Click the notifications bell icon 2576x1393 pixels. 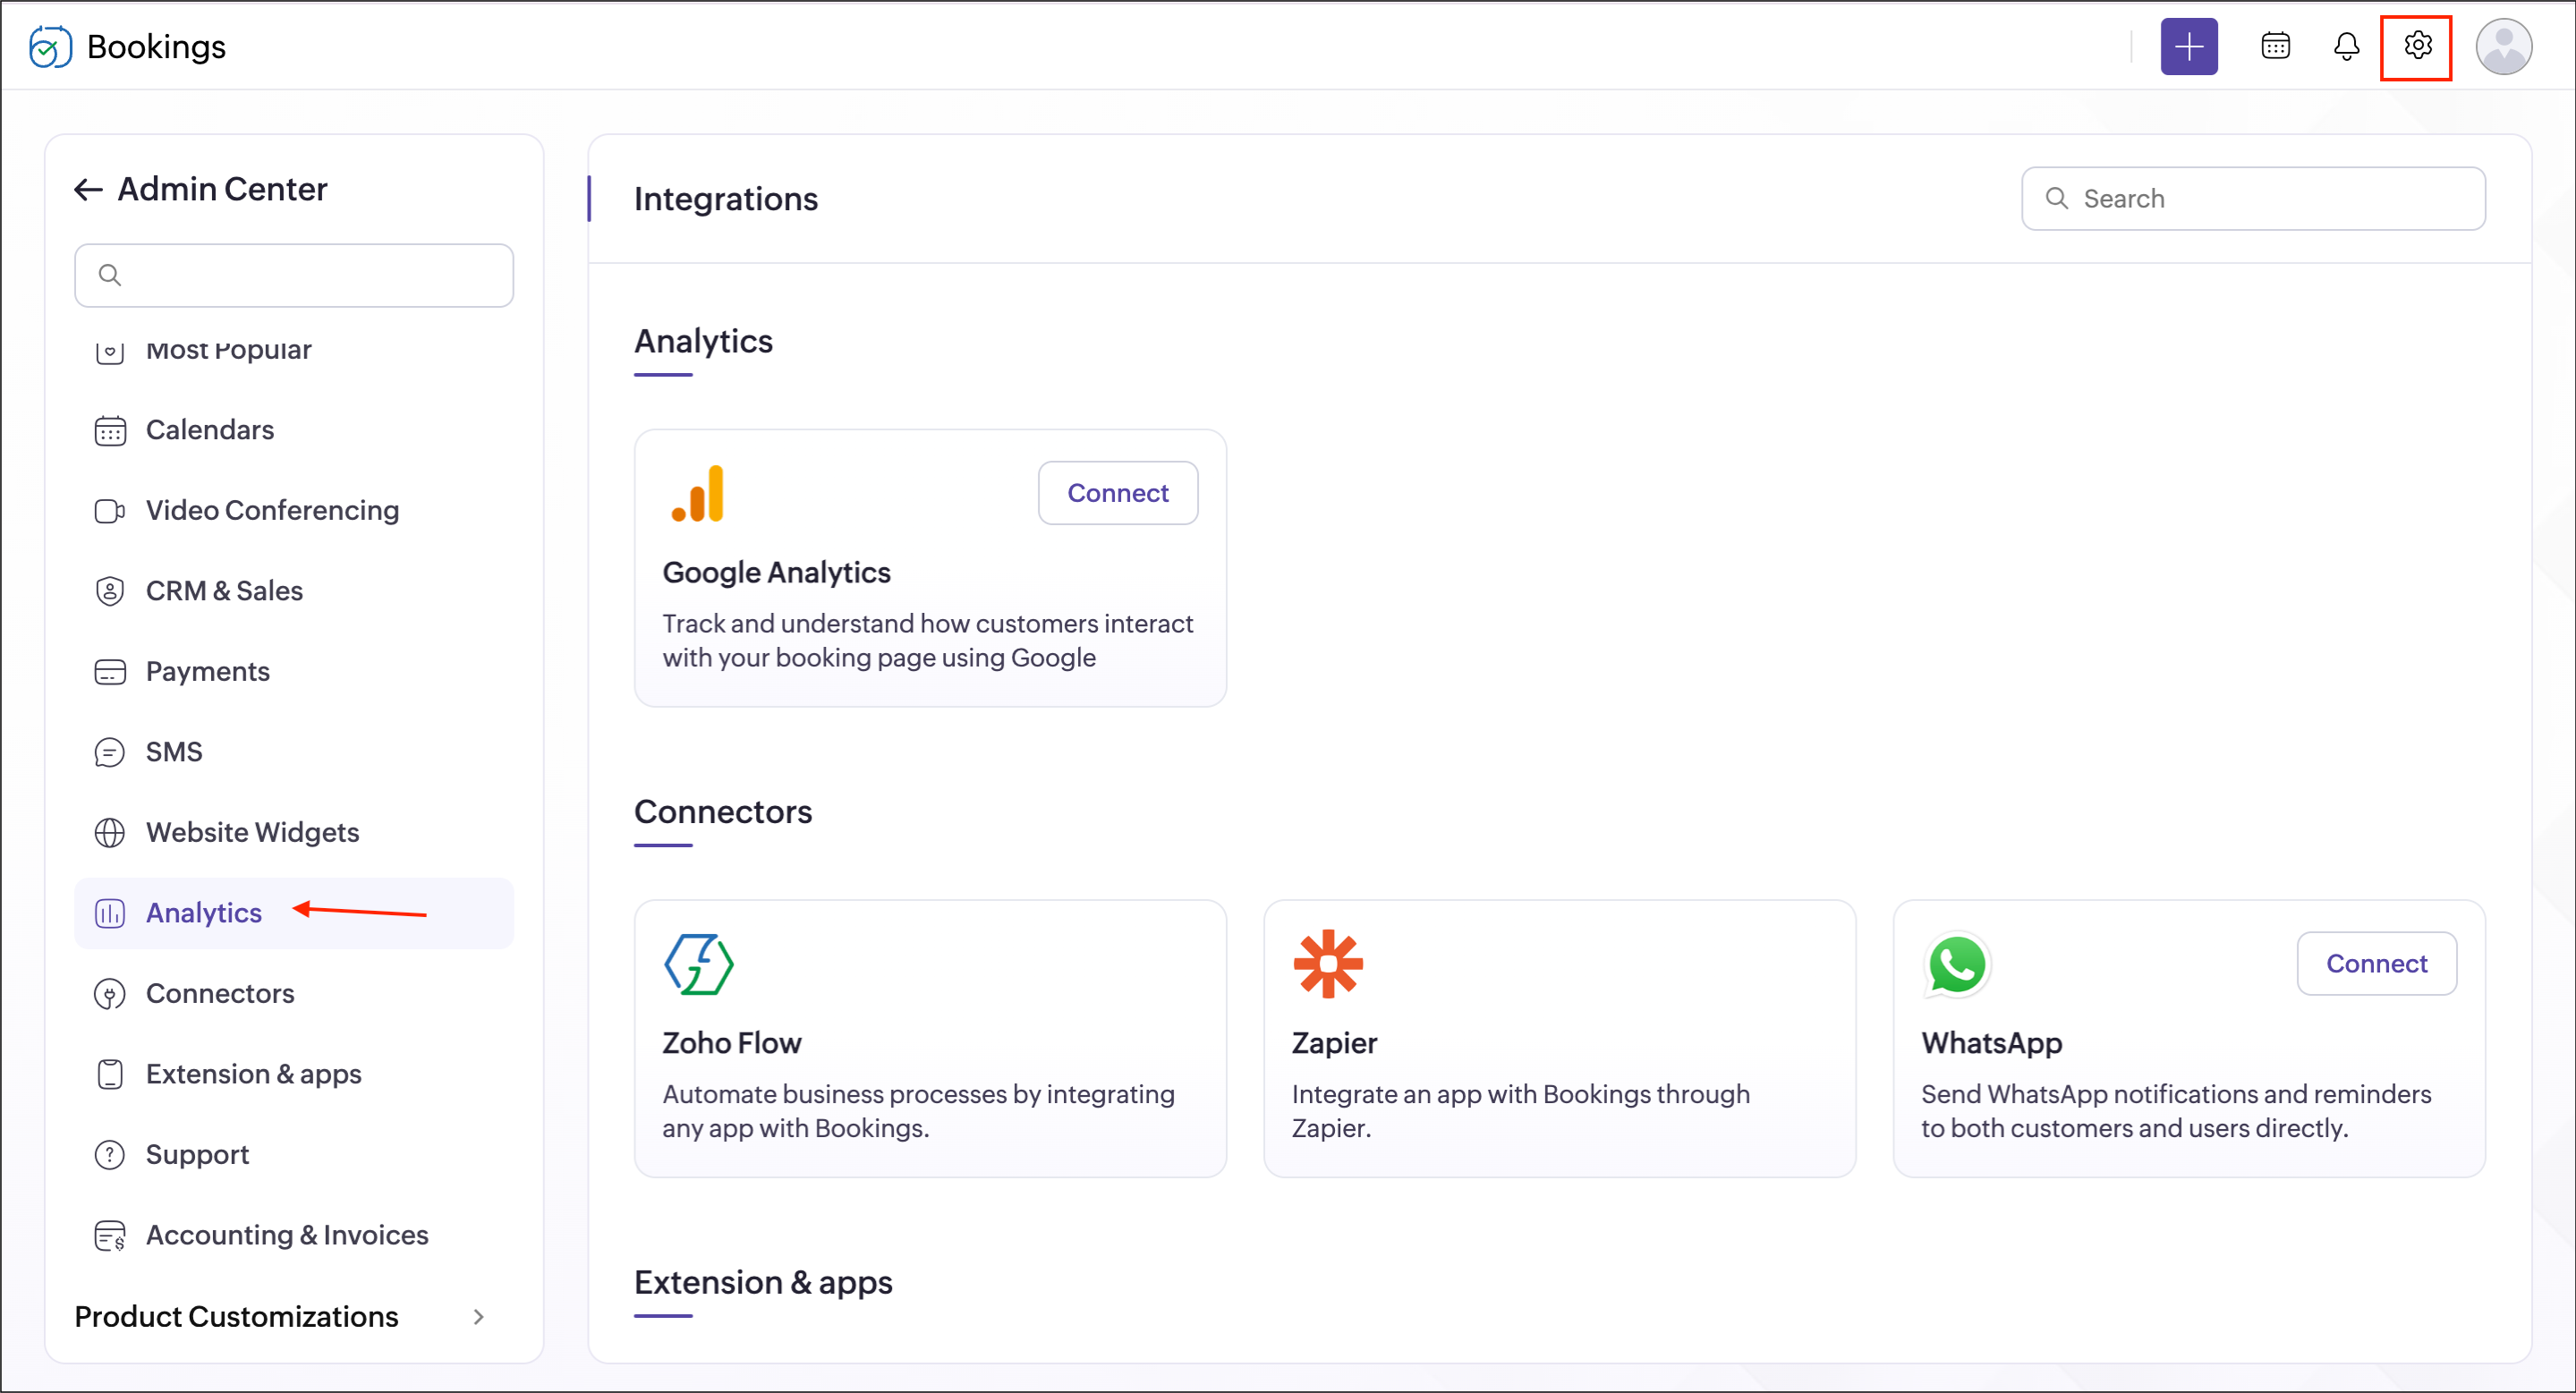pos(2345,46)
